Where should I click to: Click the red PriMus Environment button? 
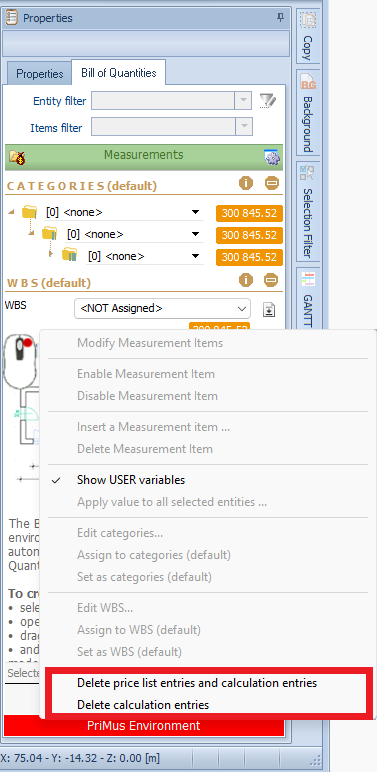click(144, 726)
